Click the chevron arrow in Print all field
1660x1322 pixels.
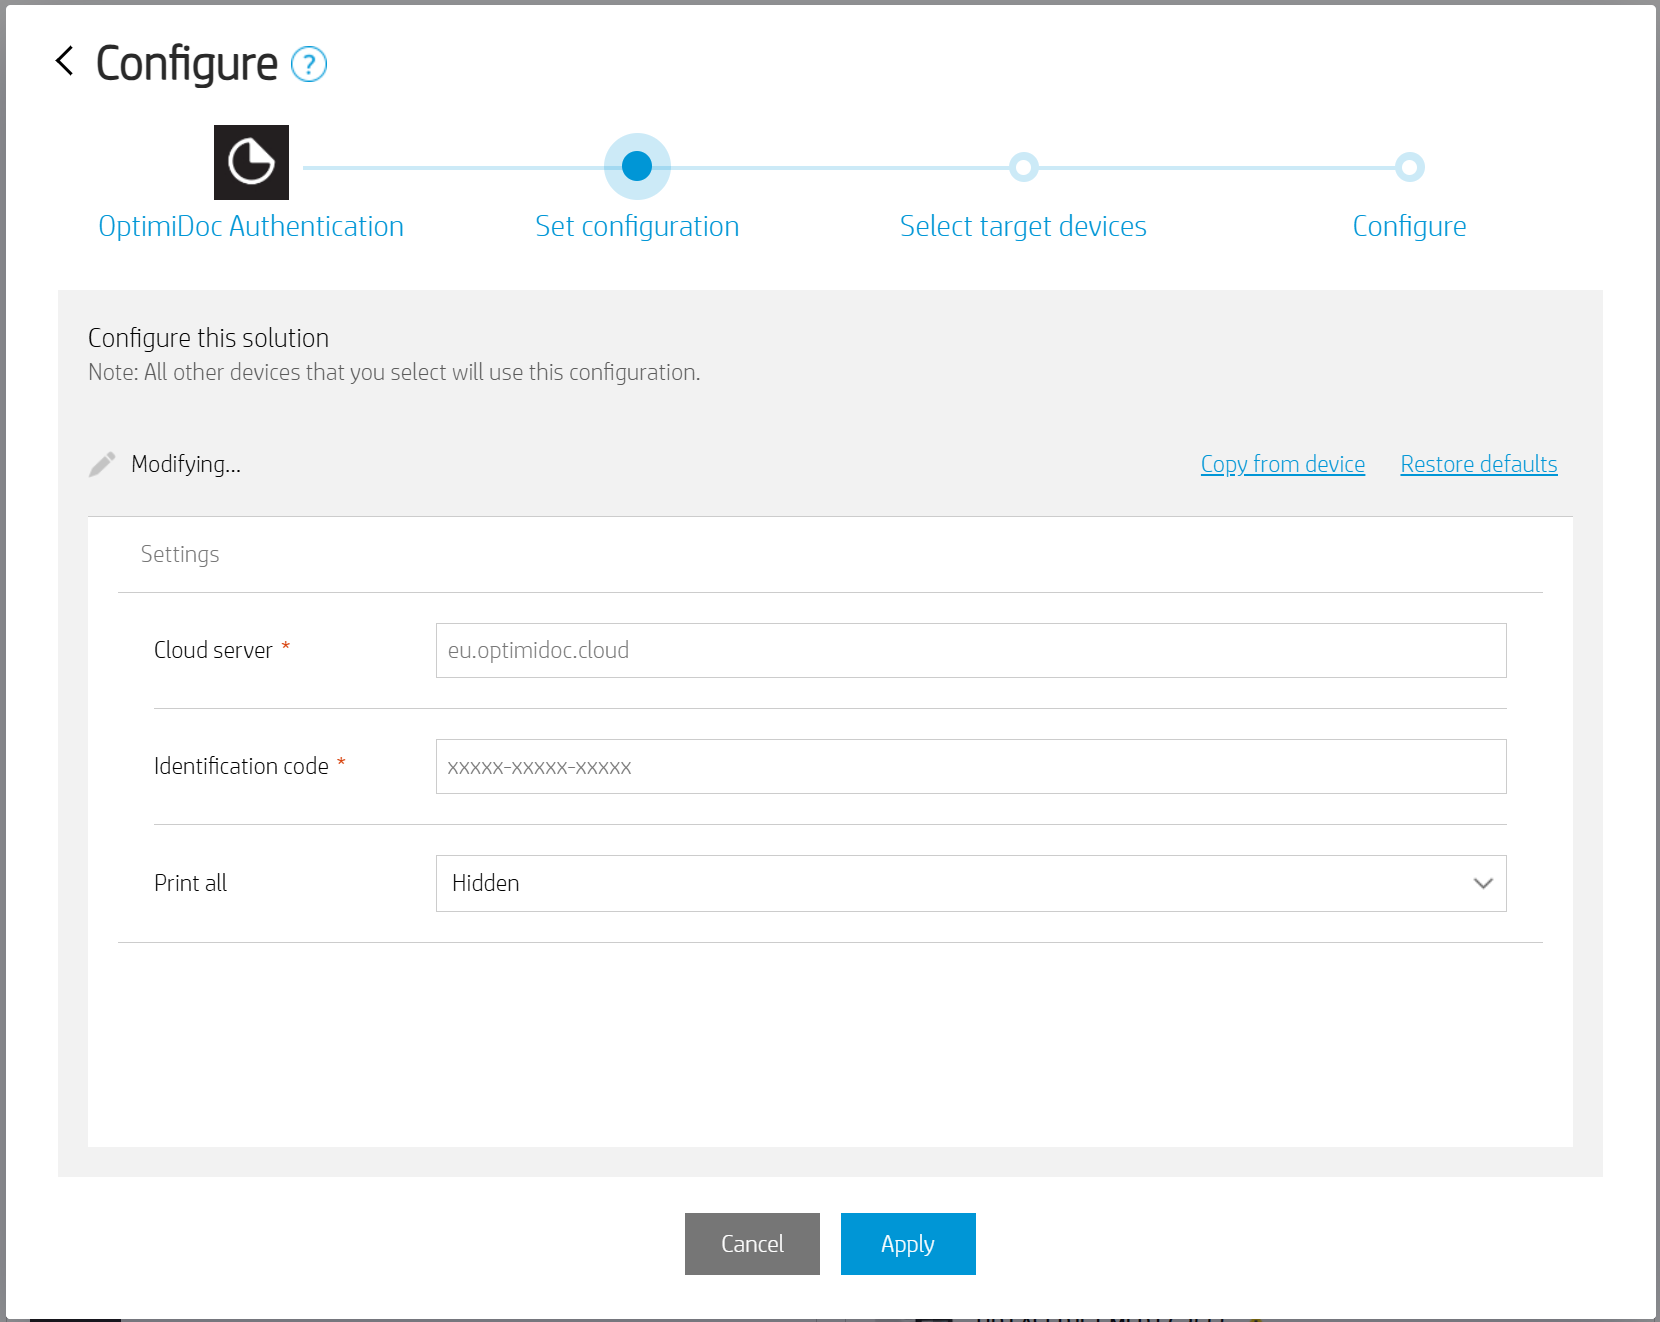(1482, 883)
